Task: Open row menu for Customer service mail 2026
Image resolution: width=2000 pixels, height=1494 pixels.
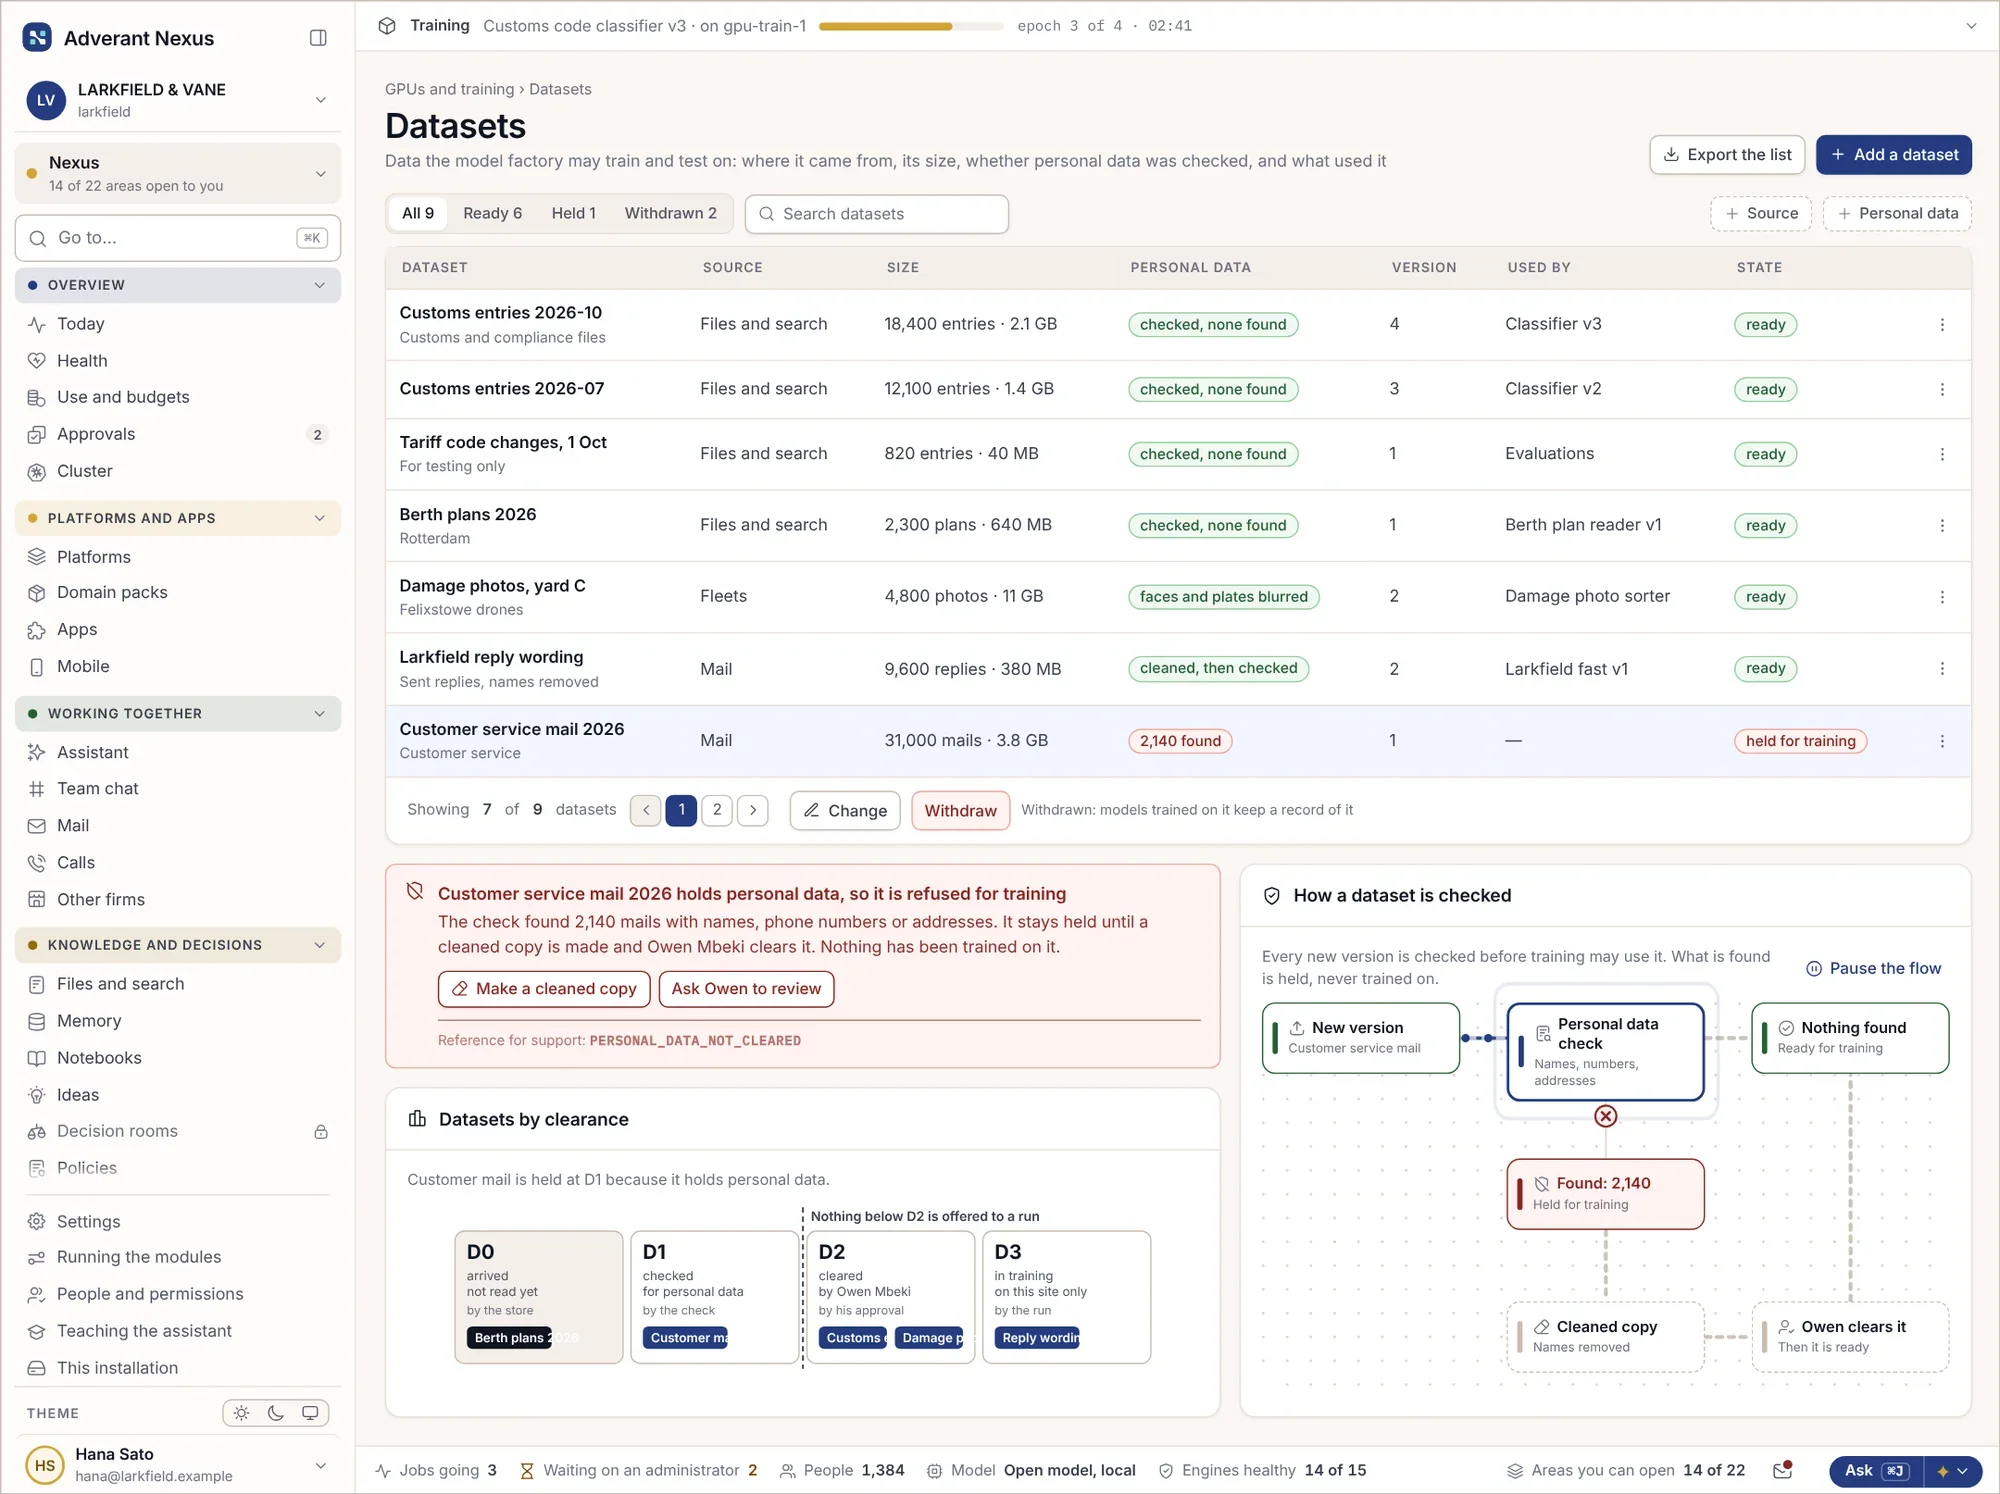Action: tap(1942, 741)
